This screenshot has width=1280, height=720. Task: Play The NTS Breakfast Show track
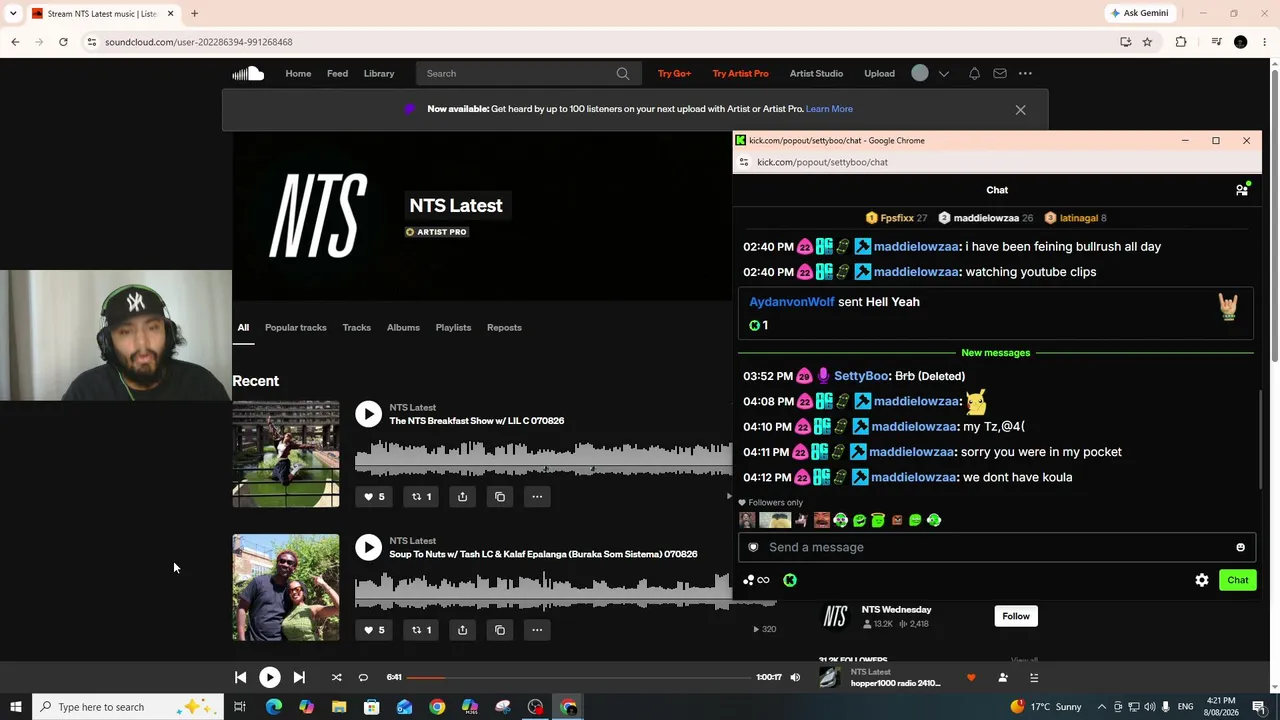click(369, 414)
